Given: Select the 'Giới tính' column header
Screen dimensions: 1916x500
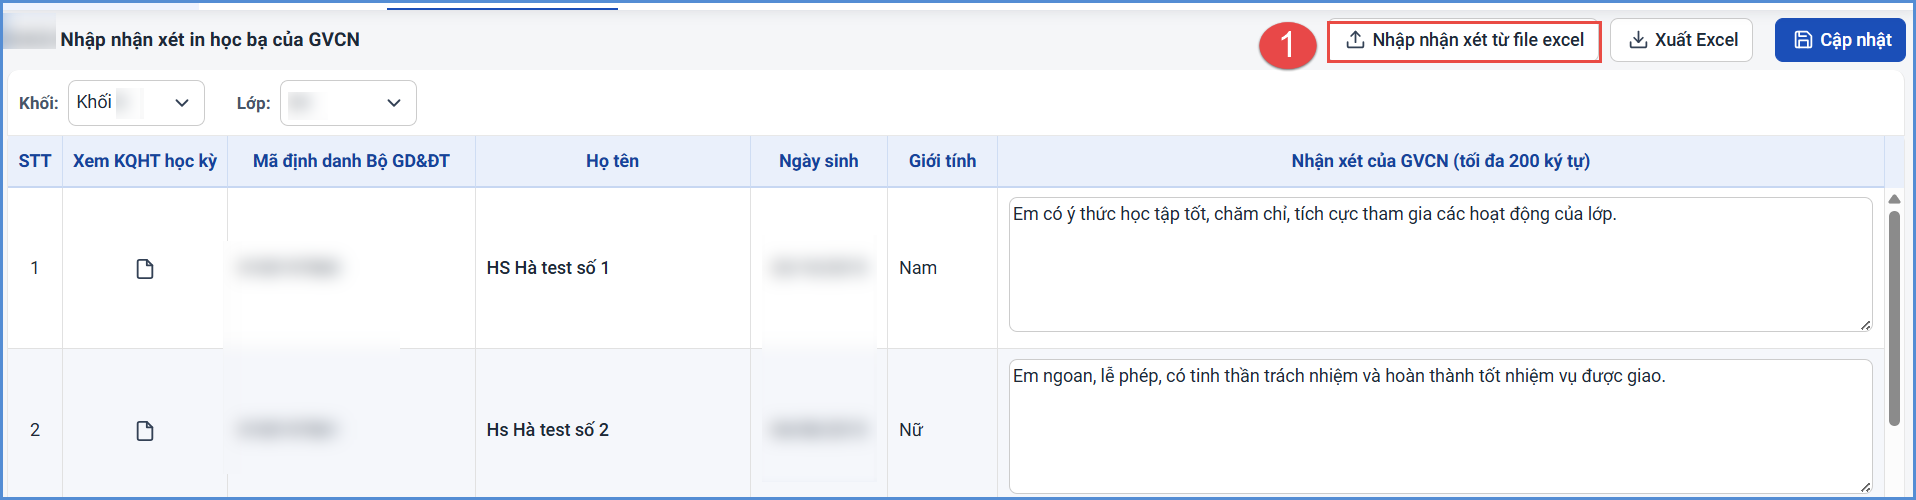Looking at the screenshot, I should [x=942, y=161].
